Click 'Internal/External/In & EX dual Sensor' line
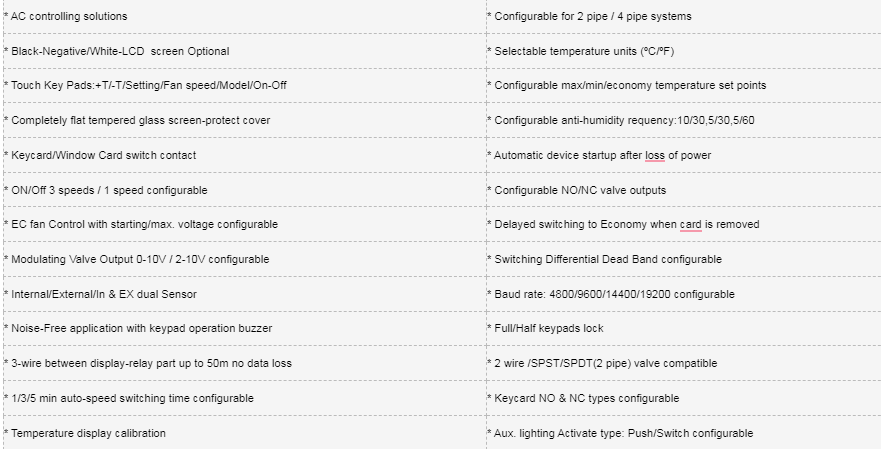This screenshot has width=881, height=449. click(104, 294)
